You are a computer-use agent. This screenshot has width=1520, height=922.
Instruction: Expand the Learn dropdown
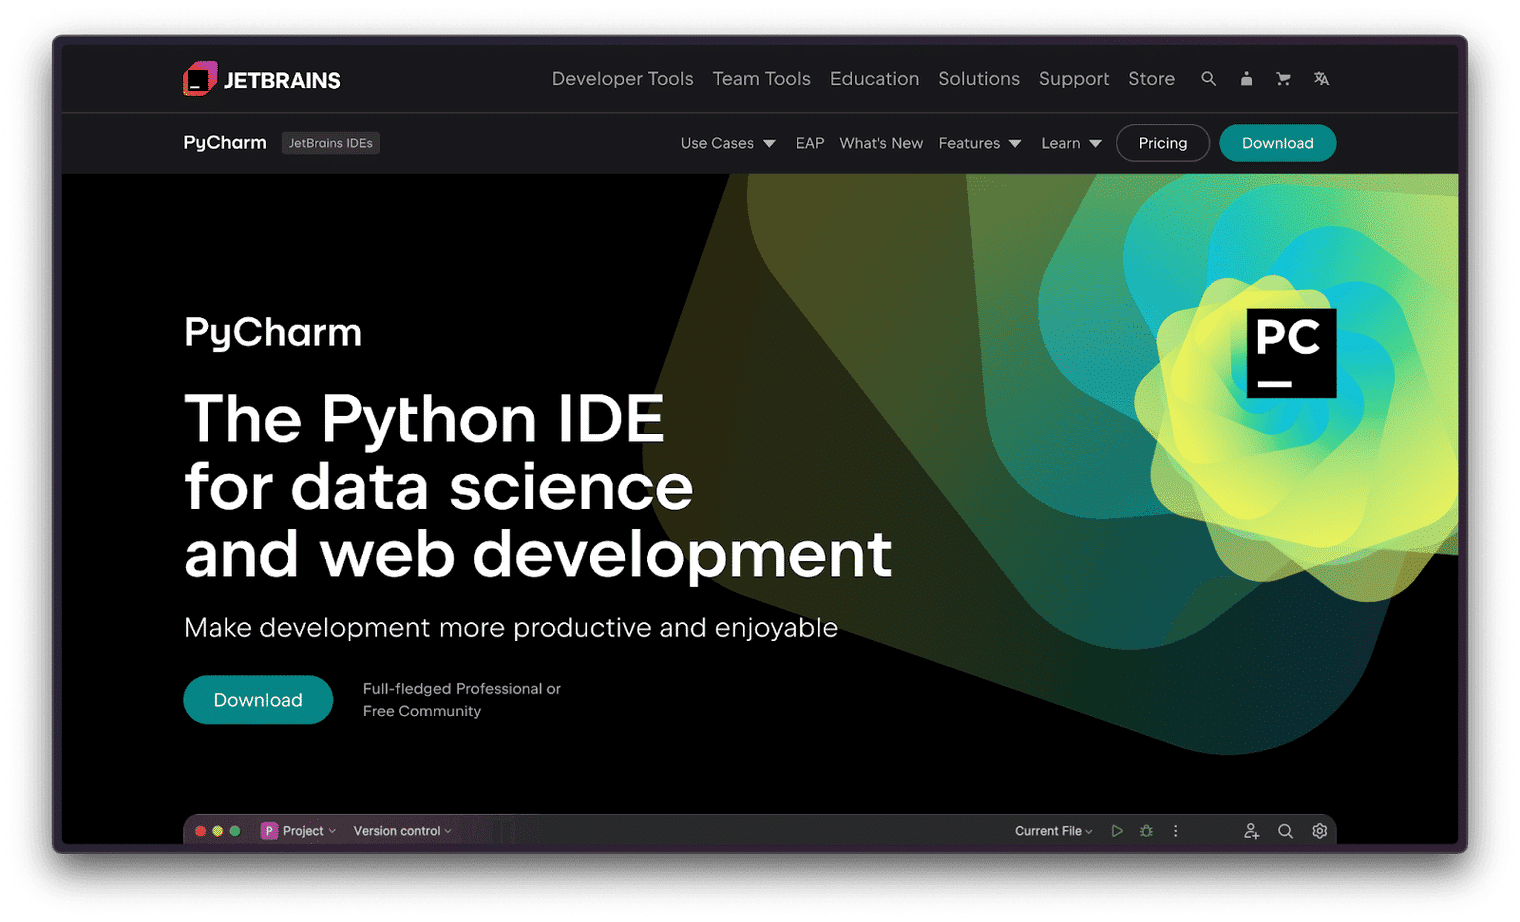[x=1071, y=143]
